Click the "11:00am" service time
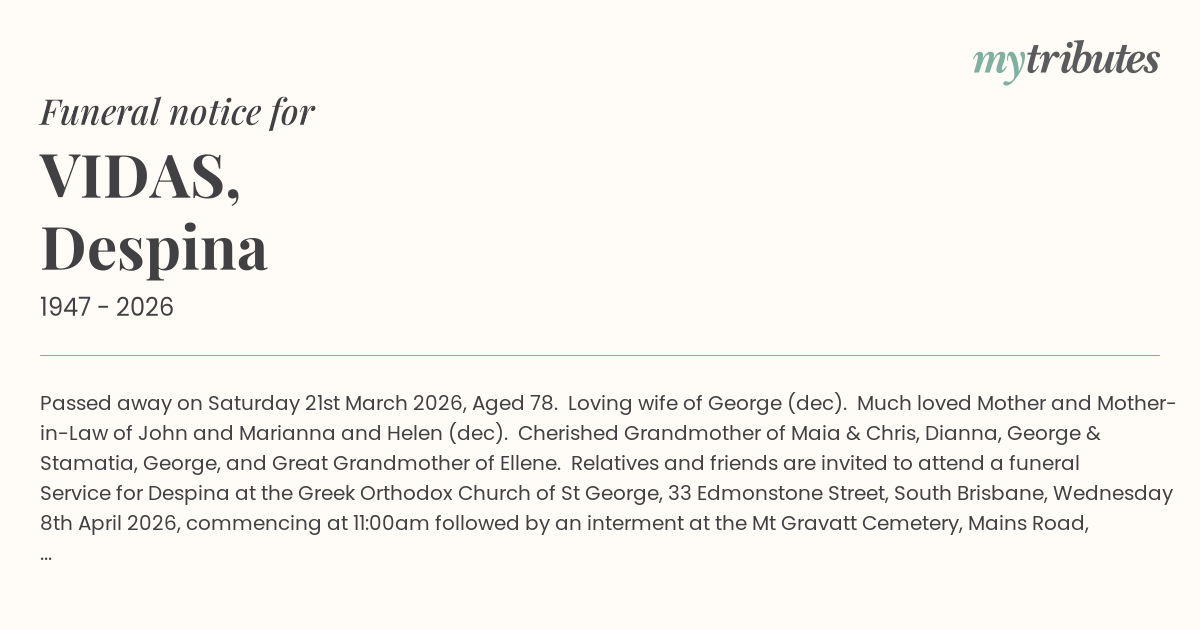This screenshot has height=630, width=1200. coord(401,523)
